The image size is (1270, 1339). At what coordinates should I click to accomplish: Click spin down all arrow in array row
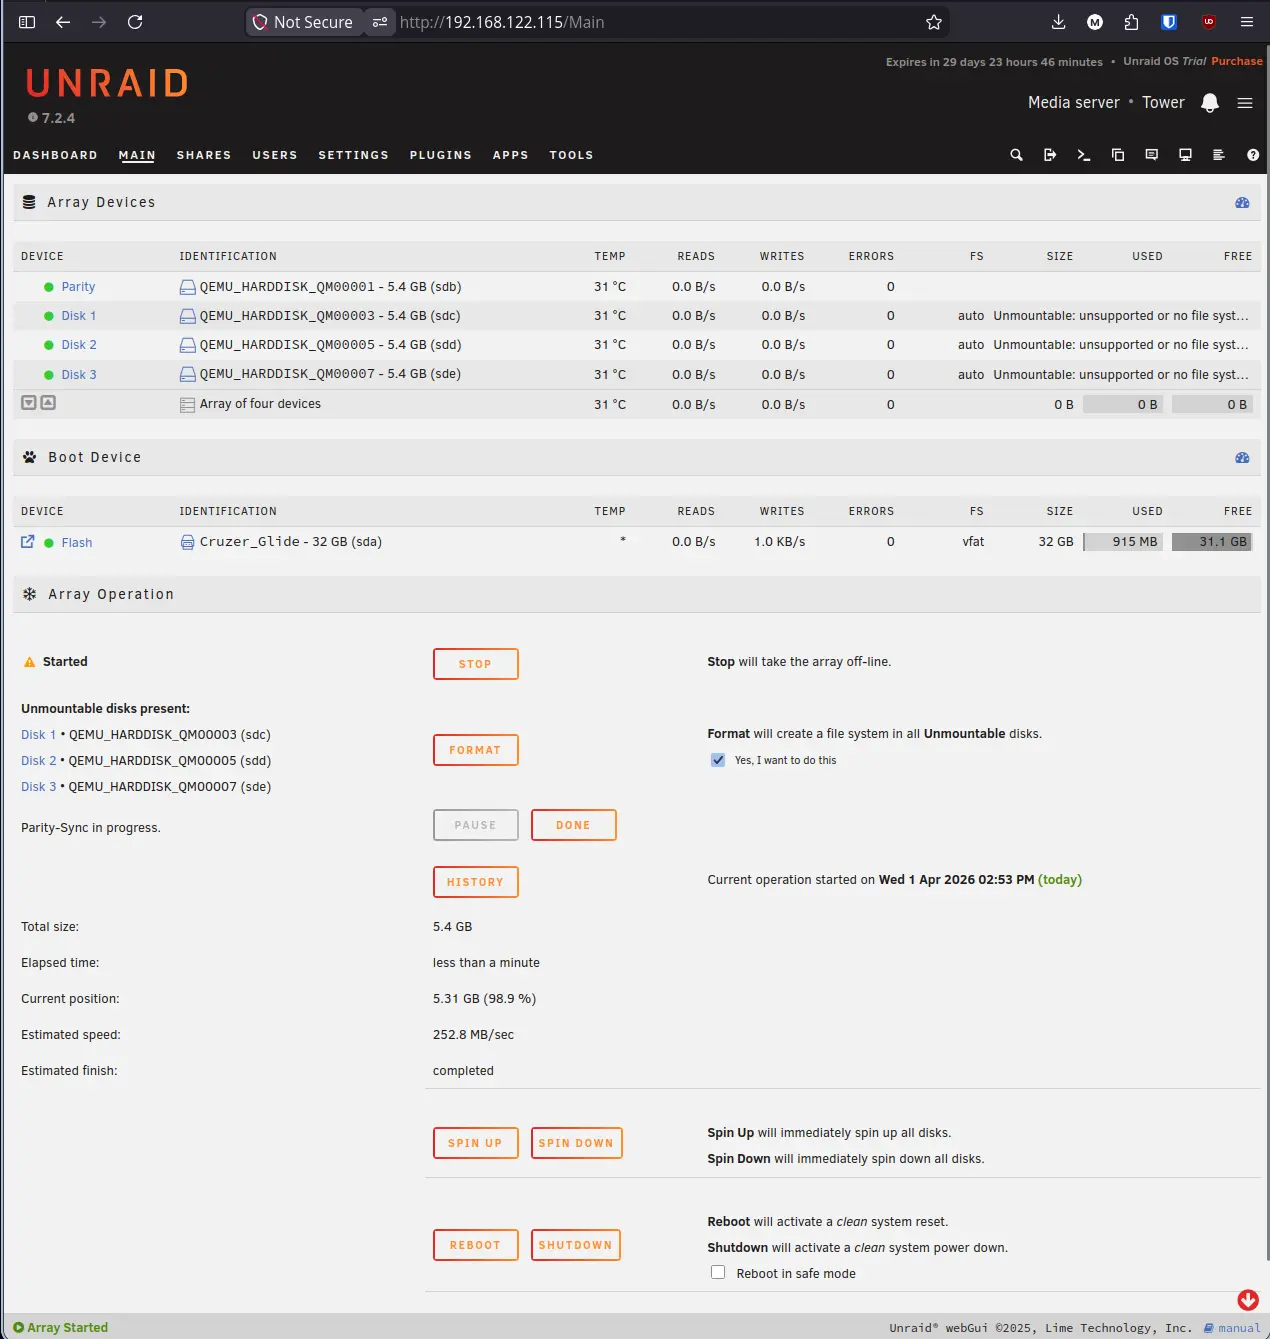click(x=29, y=403)
